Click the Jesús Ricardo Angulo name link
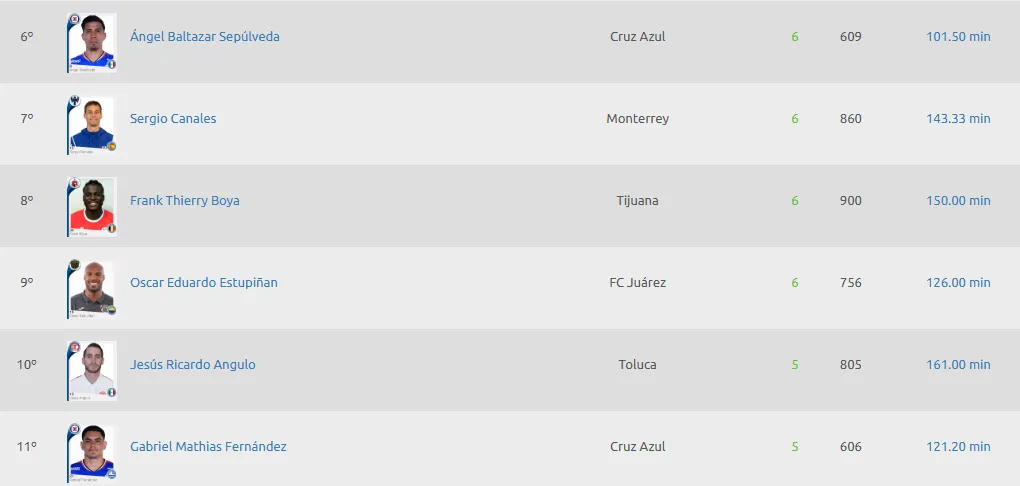Image resolution: width=1020 pixels, height=486 pixels. (x=193, y=364)
